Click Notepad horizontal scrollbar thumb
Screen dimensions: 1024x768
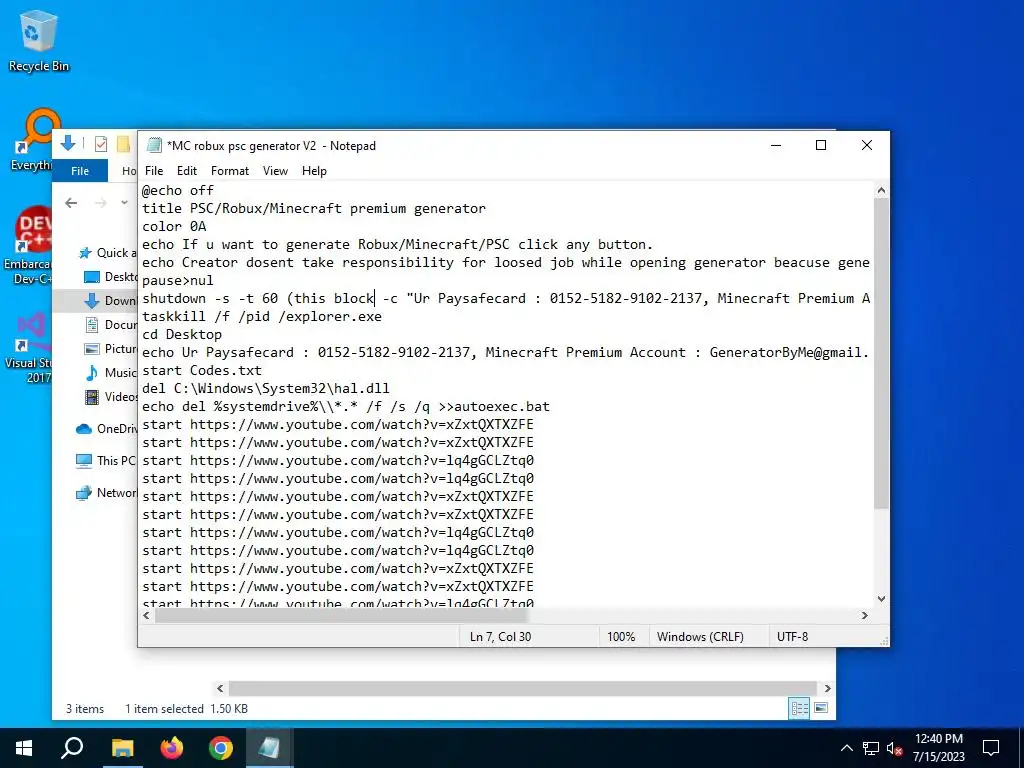(340, 615)
